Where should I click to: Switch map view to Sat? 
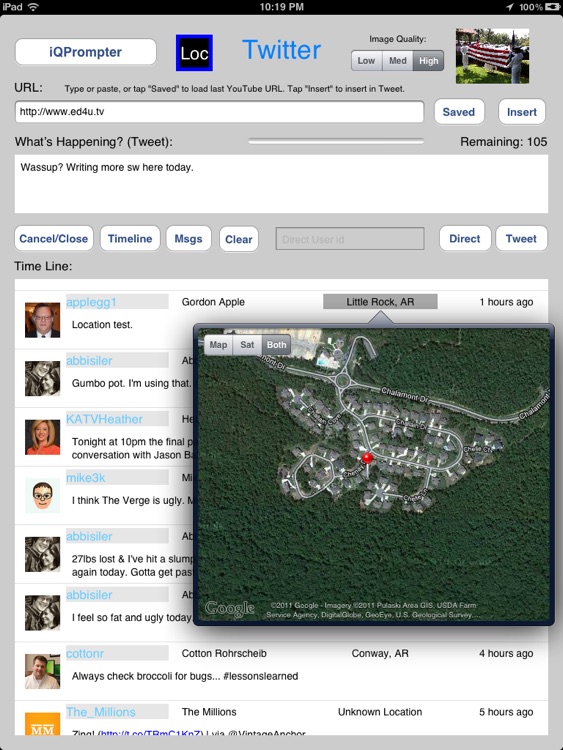[247, 345]
